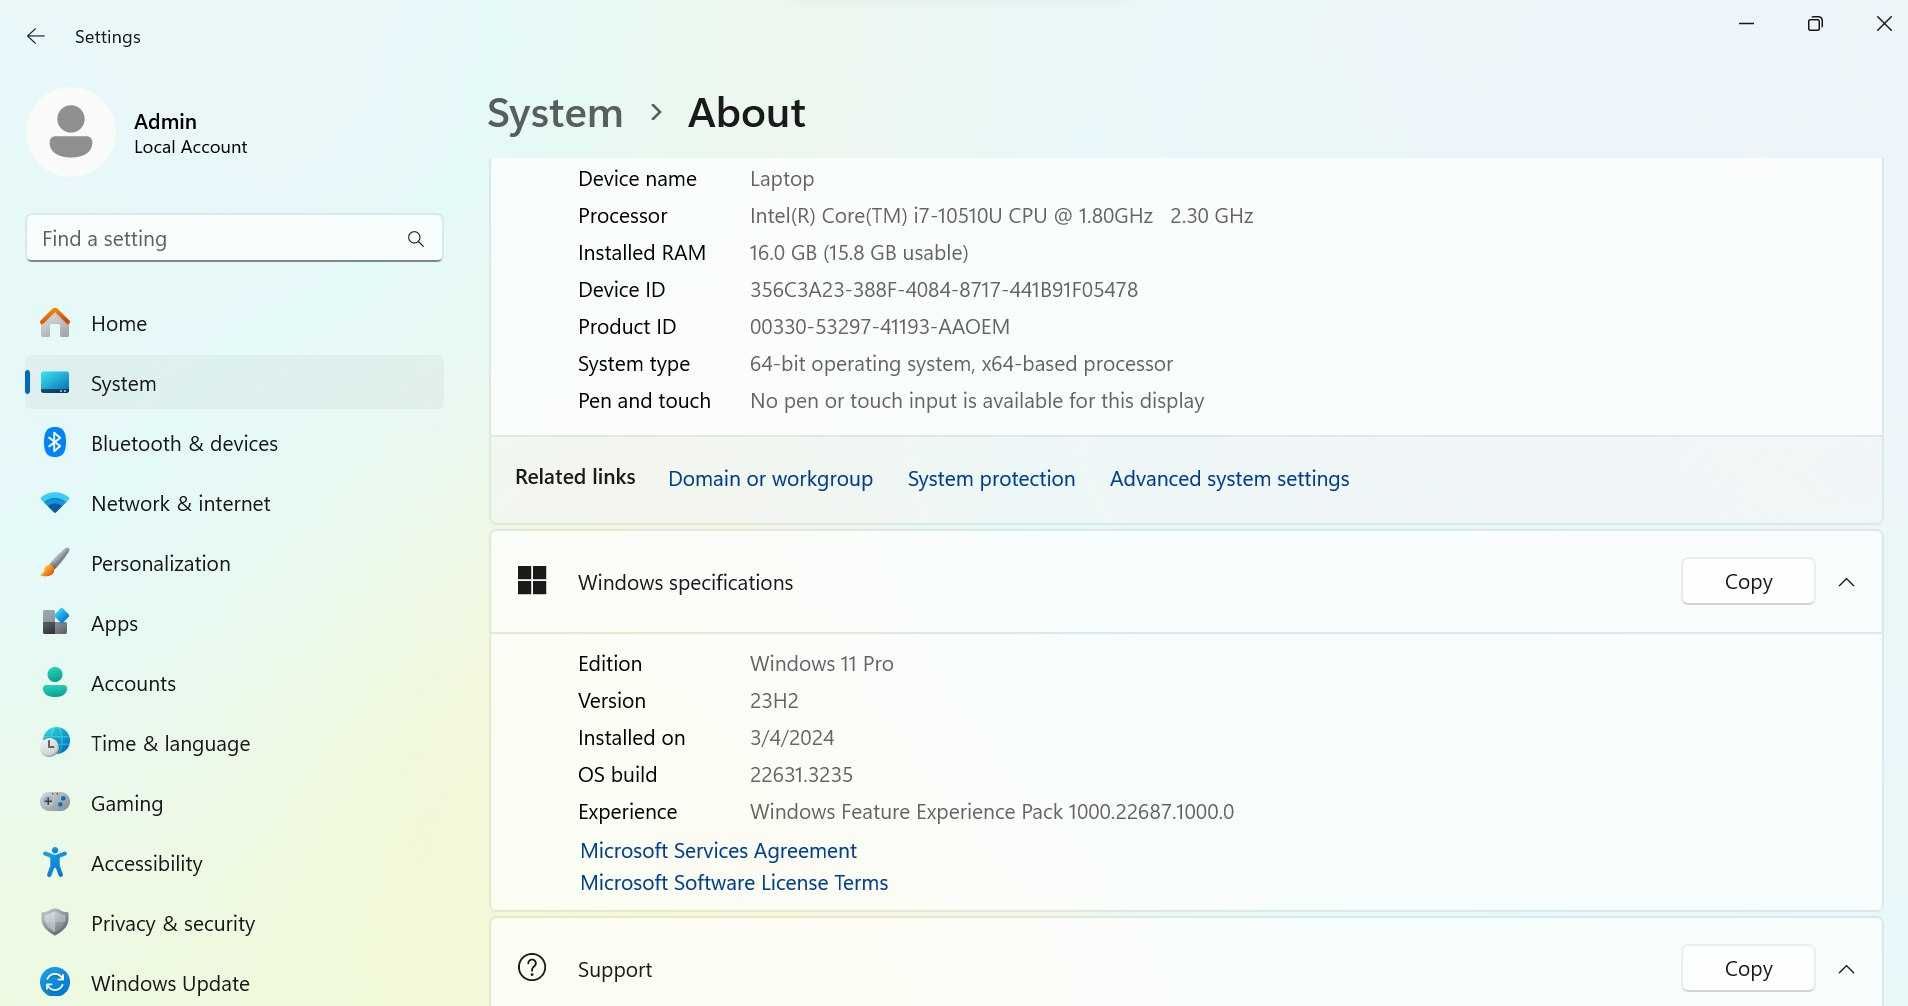Select the Device ID value text
The image size is (1908, 1006).
tap(944, 290)
